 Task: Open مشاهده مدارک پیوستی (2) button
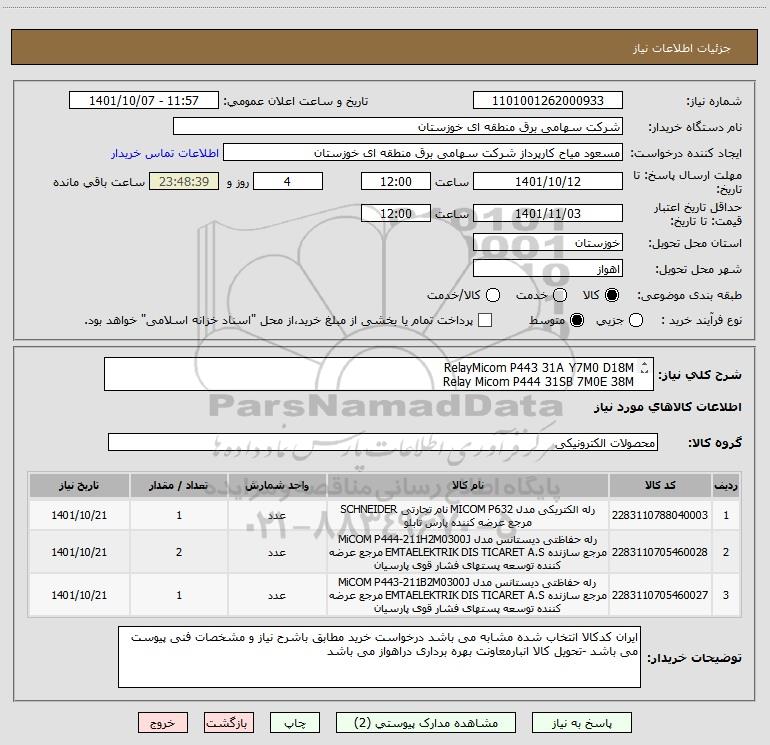(x=426, y=723)
